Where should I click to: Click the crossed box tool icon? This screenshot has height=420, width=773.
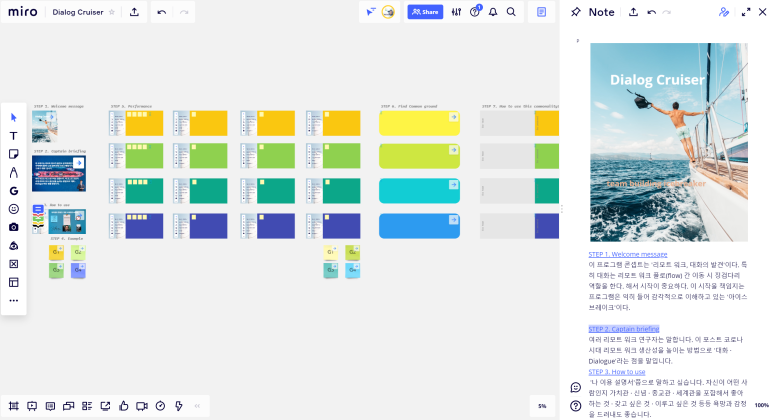[14, 264]
